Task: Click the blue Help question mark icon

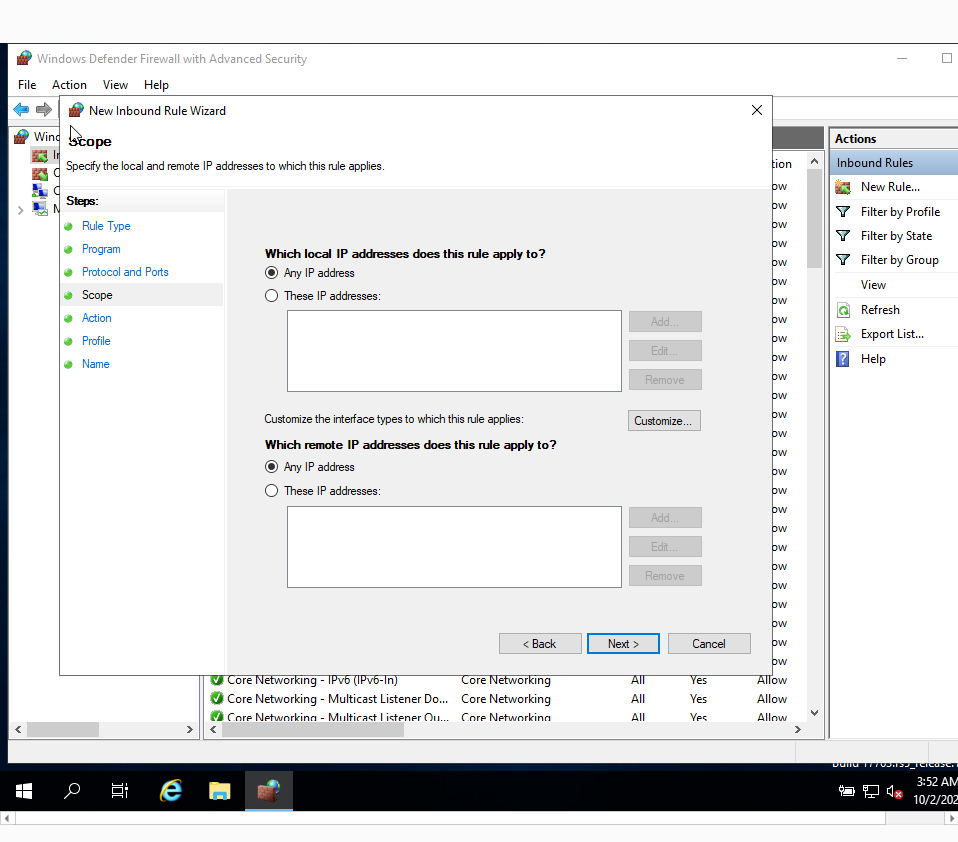Action: coord(843,359)
